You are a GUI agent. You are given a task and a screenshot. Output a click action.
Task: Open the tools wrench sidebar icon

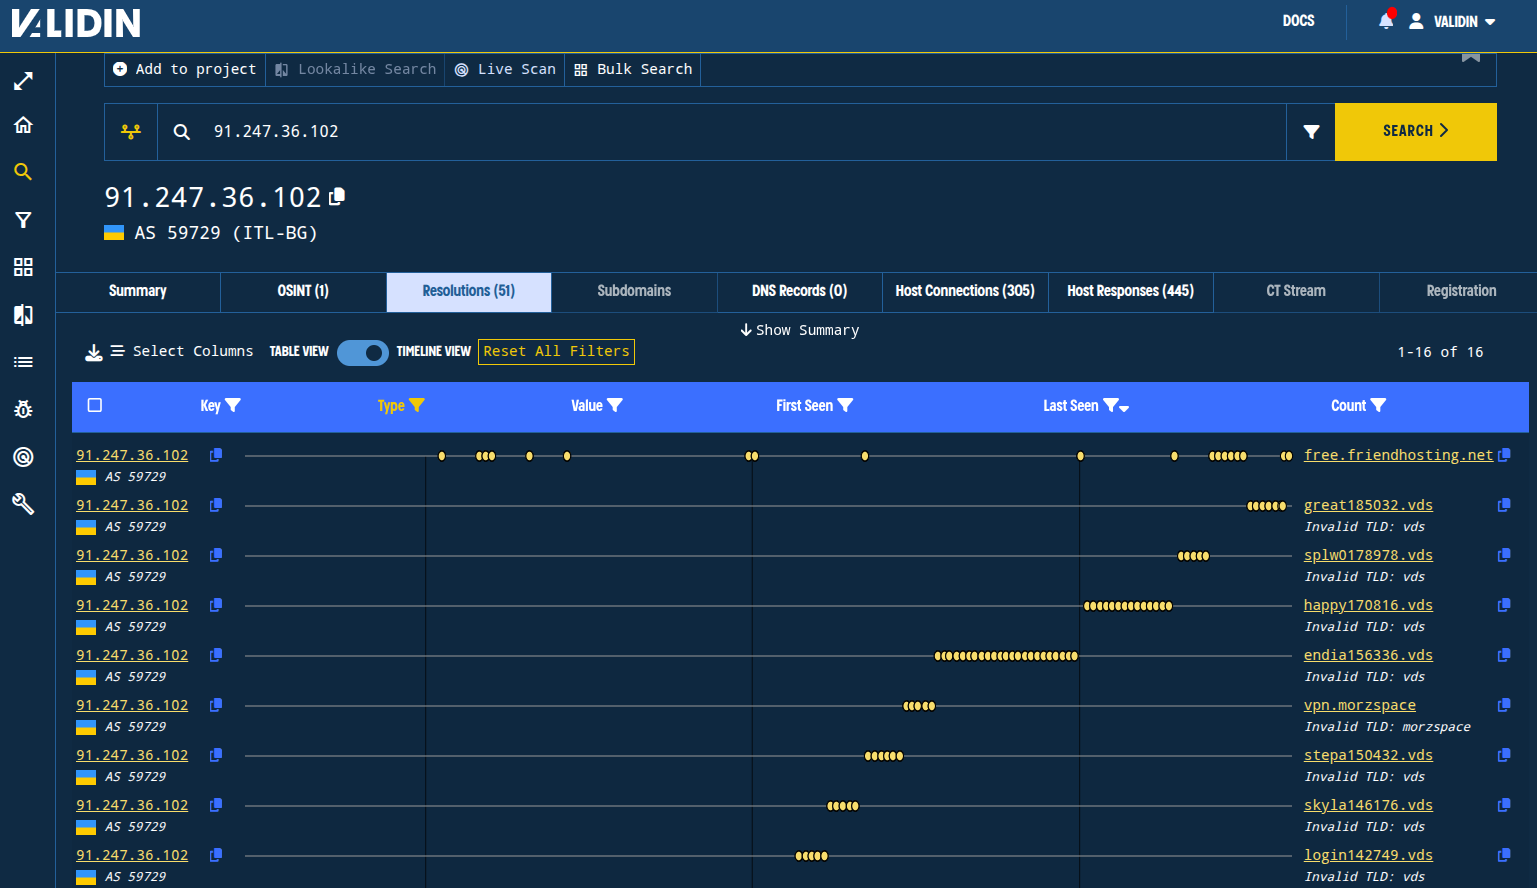point(23,504)
